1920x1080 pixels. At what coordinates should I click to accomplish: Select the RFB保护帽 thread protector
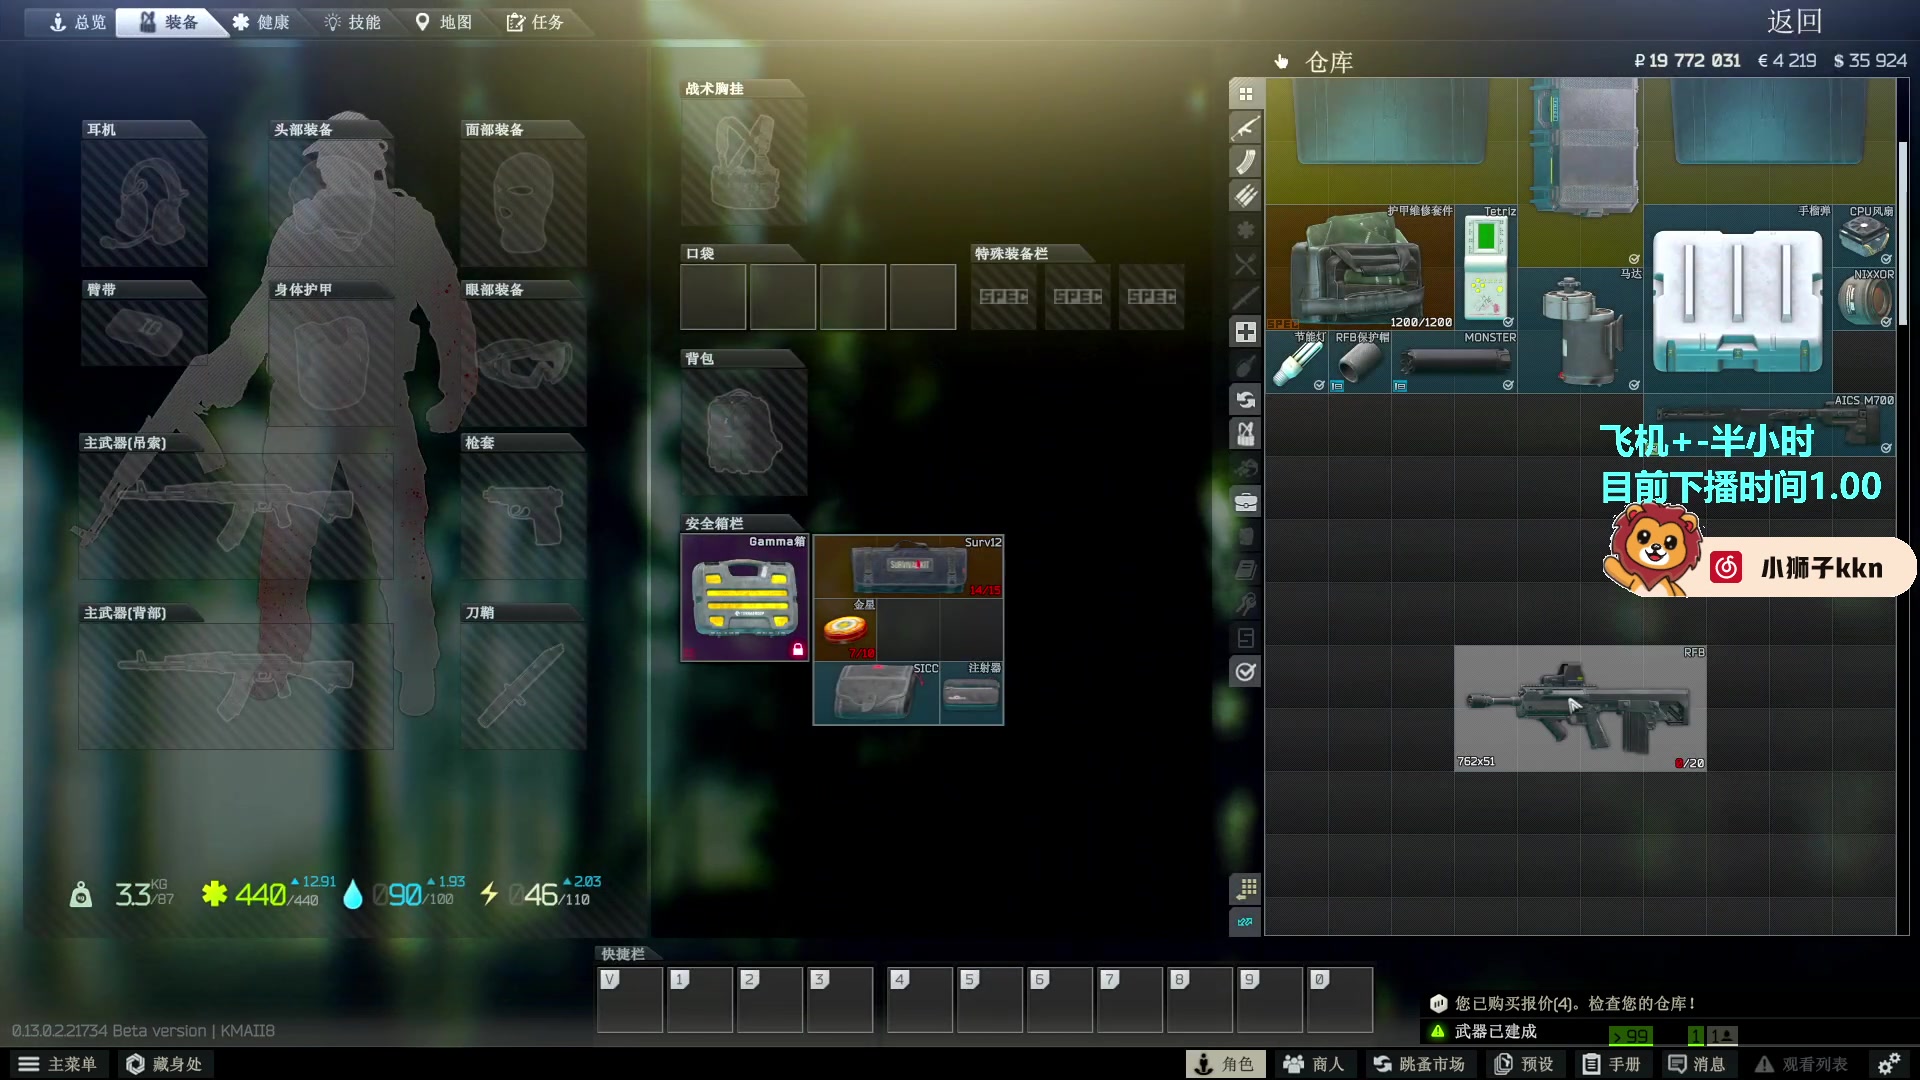1360,362
